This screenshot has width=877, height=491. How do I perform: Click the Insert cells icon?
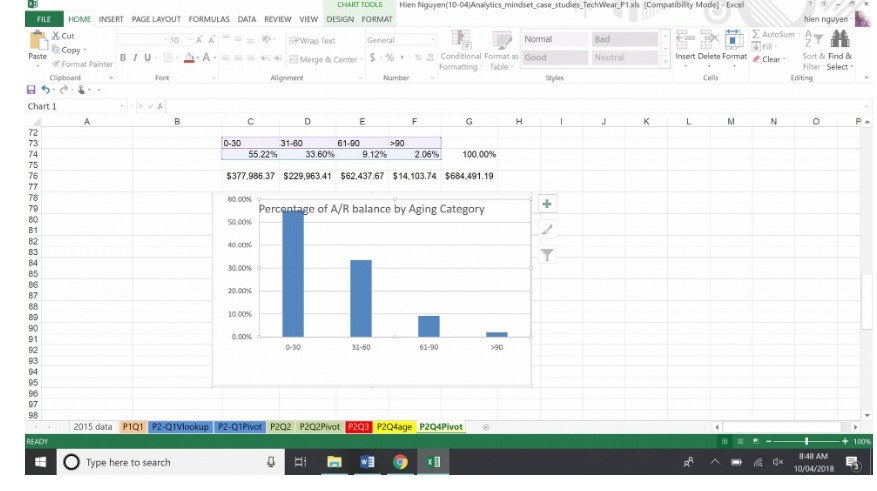[685, 40]
